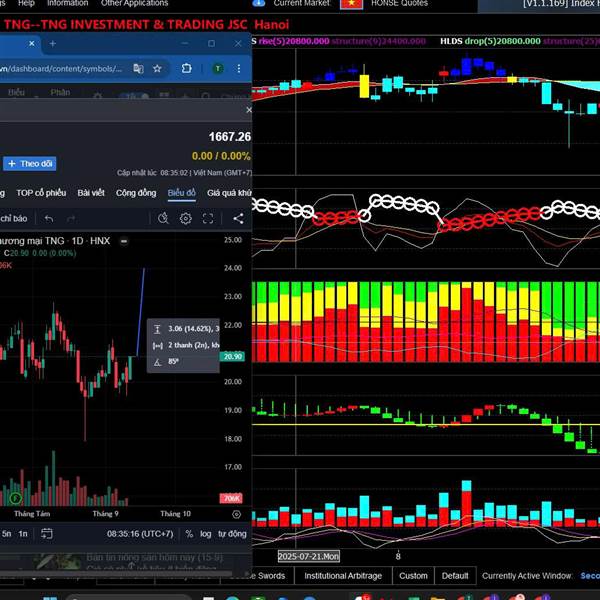Click the 3.06 (14.62%) measurement tooltip
Viewport: 600px width, 600px height.
194,329
